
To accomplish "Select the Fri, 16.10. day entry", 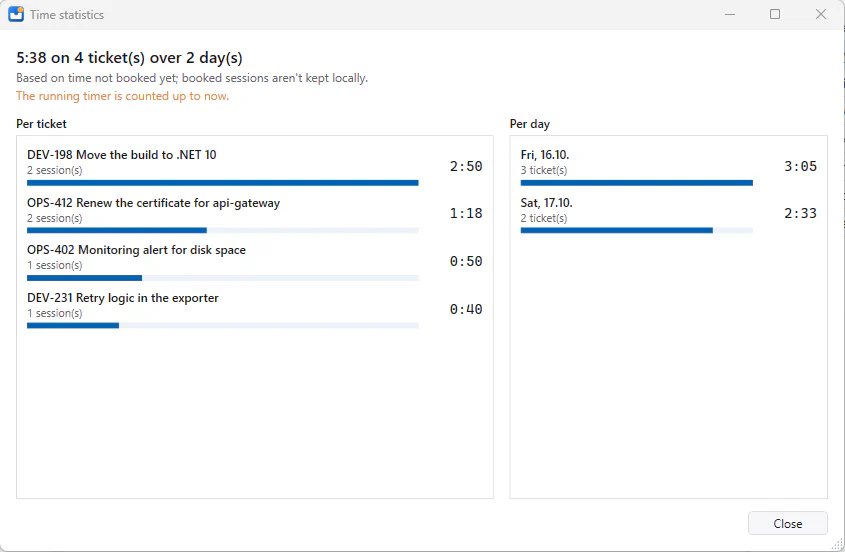I will (x=668, y=166).
